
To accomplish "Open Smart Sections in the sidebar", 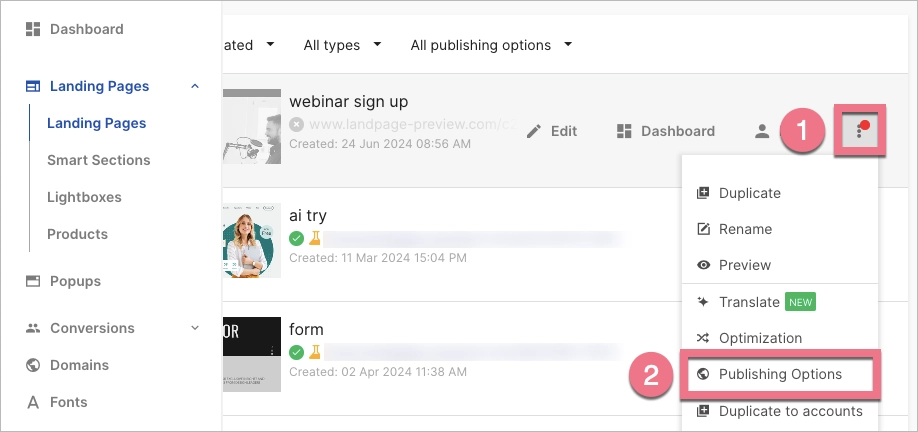I will [98, 160].
